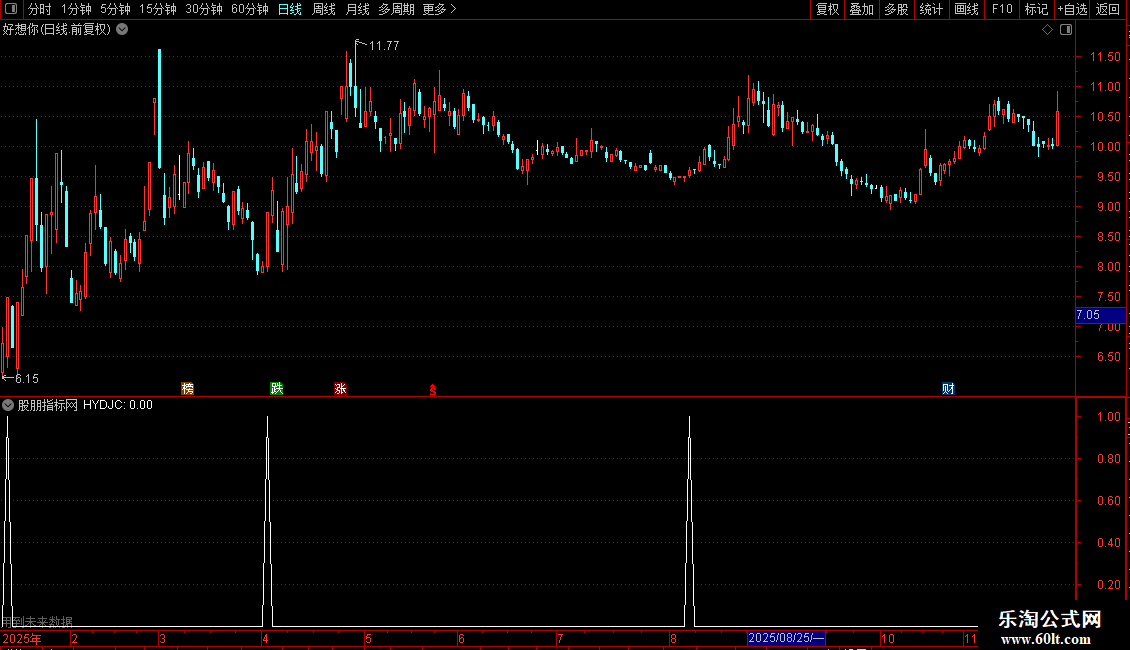Viewport: 1130px width, 650px height.
Task: Add stock with +自选
Action: (1072, 9)
